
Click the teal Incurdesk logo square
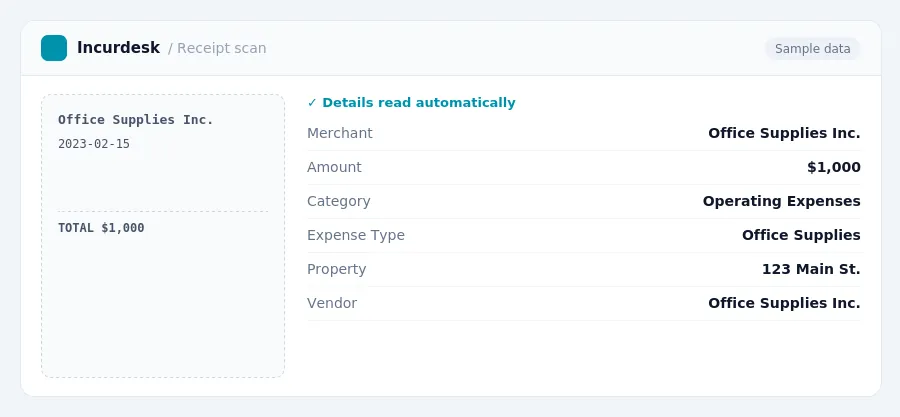click(54, 48)
